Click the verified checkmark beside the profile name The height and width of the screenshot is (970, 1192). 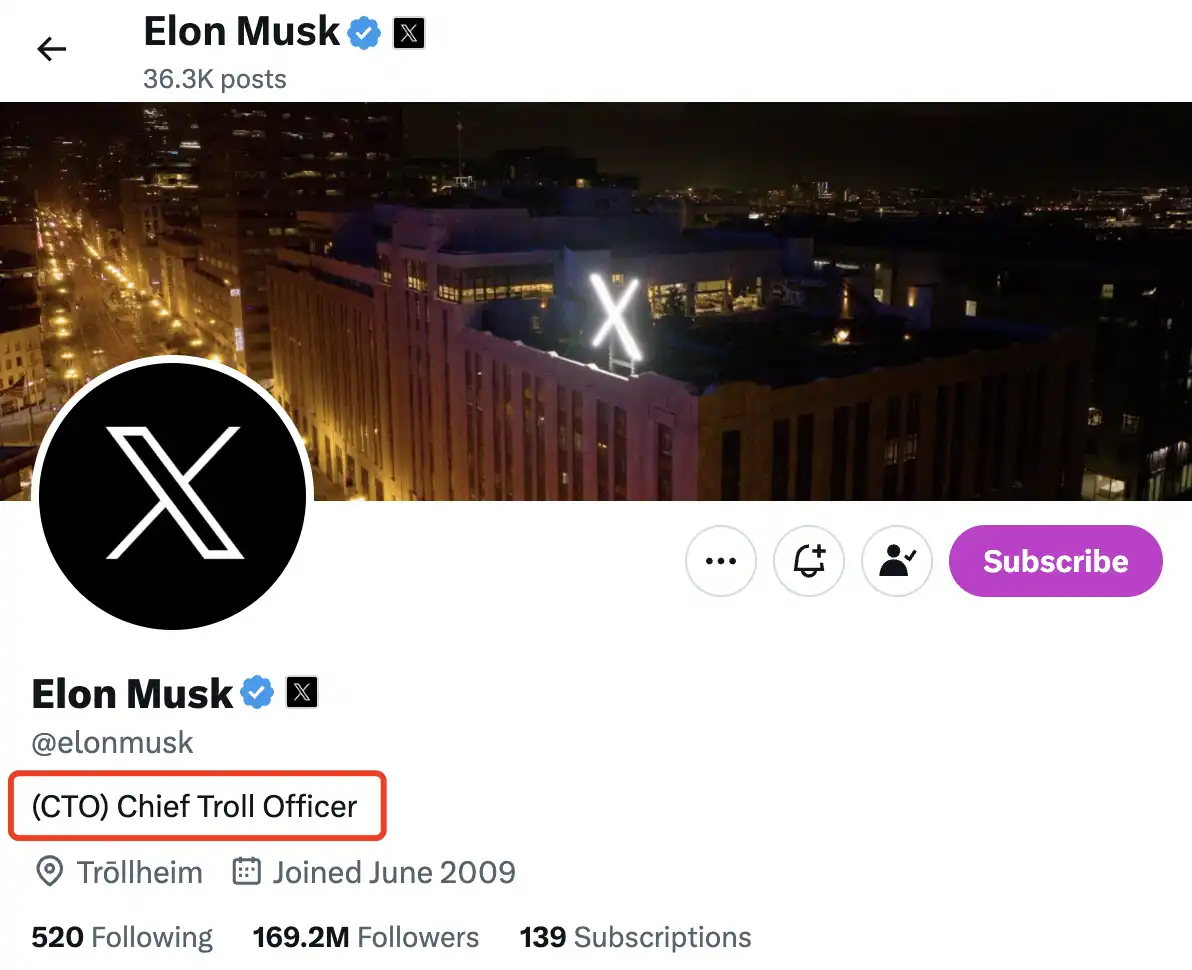pyautogui.click(x=258, y=692)
